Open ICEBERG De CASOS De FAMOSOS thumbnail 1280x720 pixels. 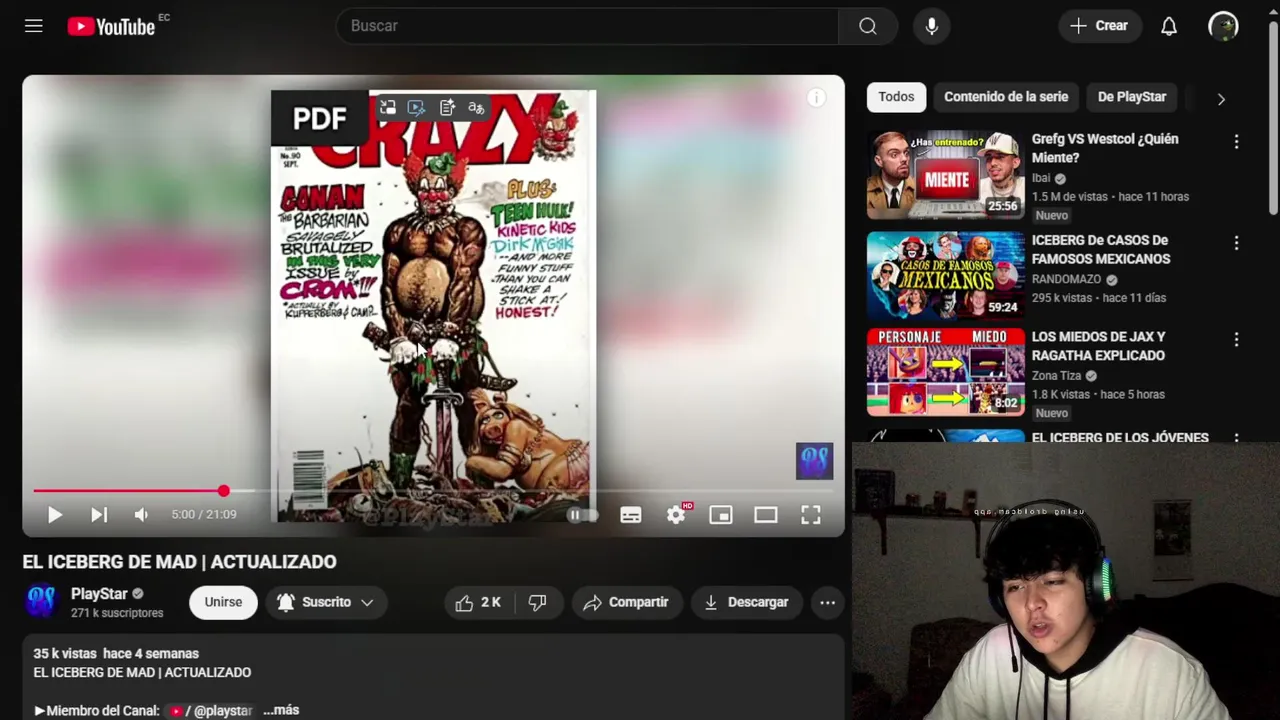[x=946, y=275]
